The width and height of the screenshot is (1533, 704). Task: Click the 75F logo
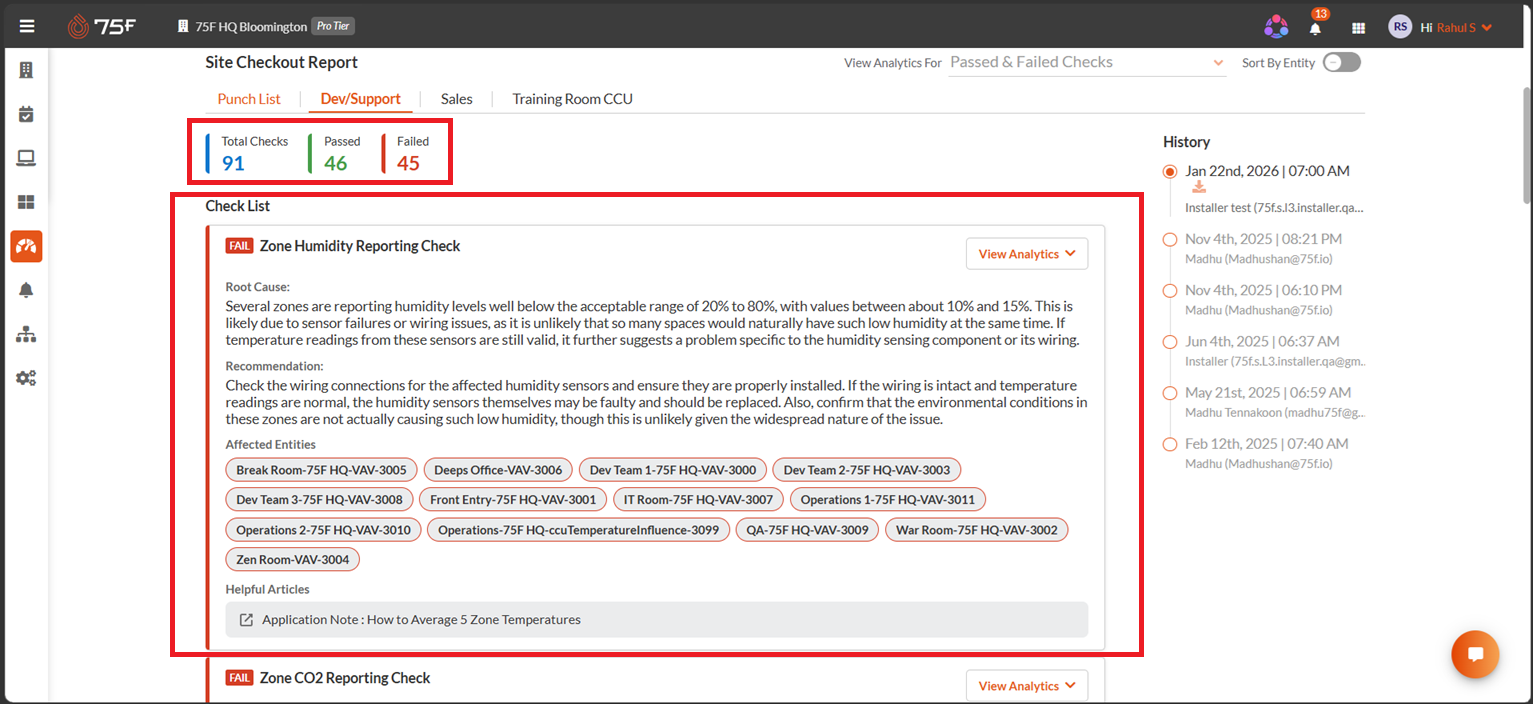[101, 27]
